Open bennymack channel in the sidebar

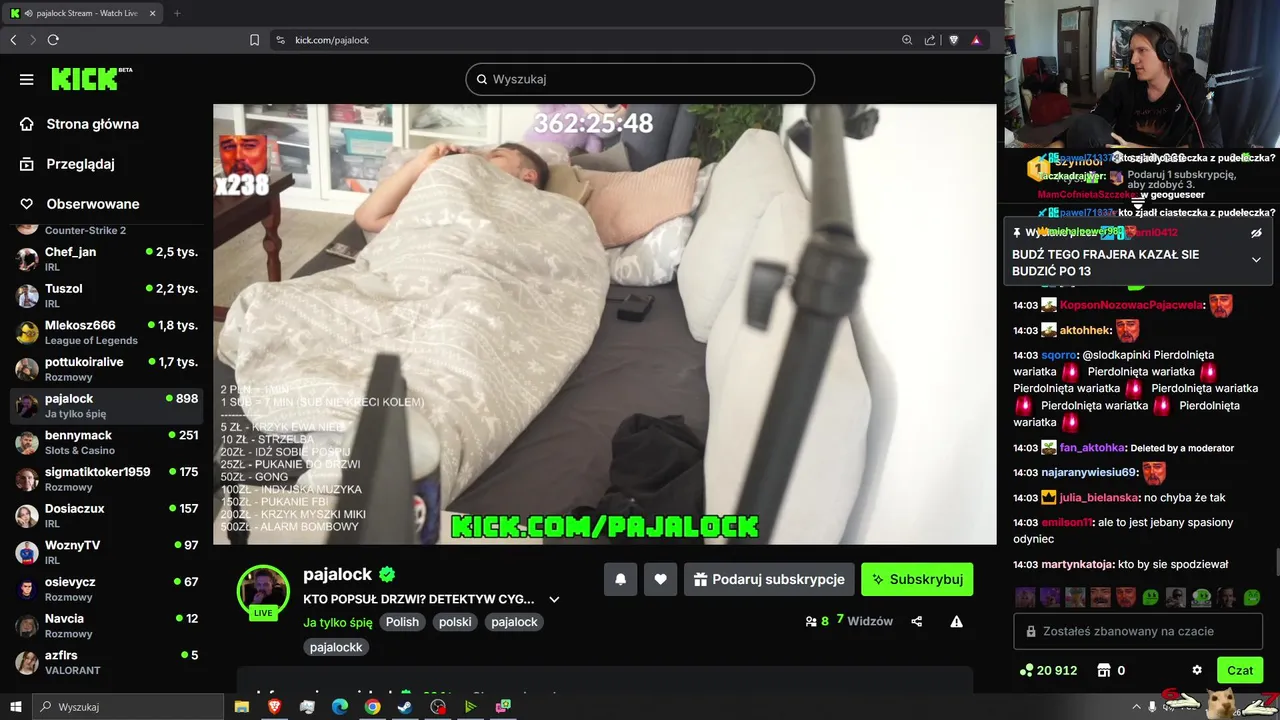pos(107,442)
